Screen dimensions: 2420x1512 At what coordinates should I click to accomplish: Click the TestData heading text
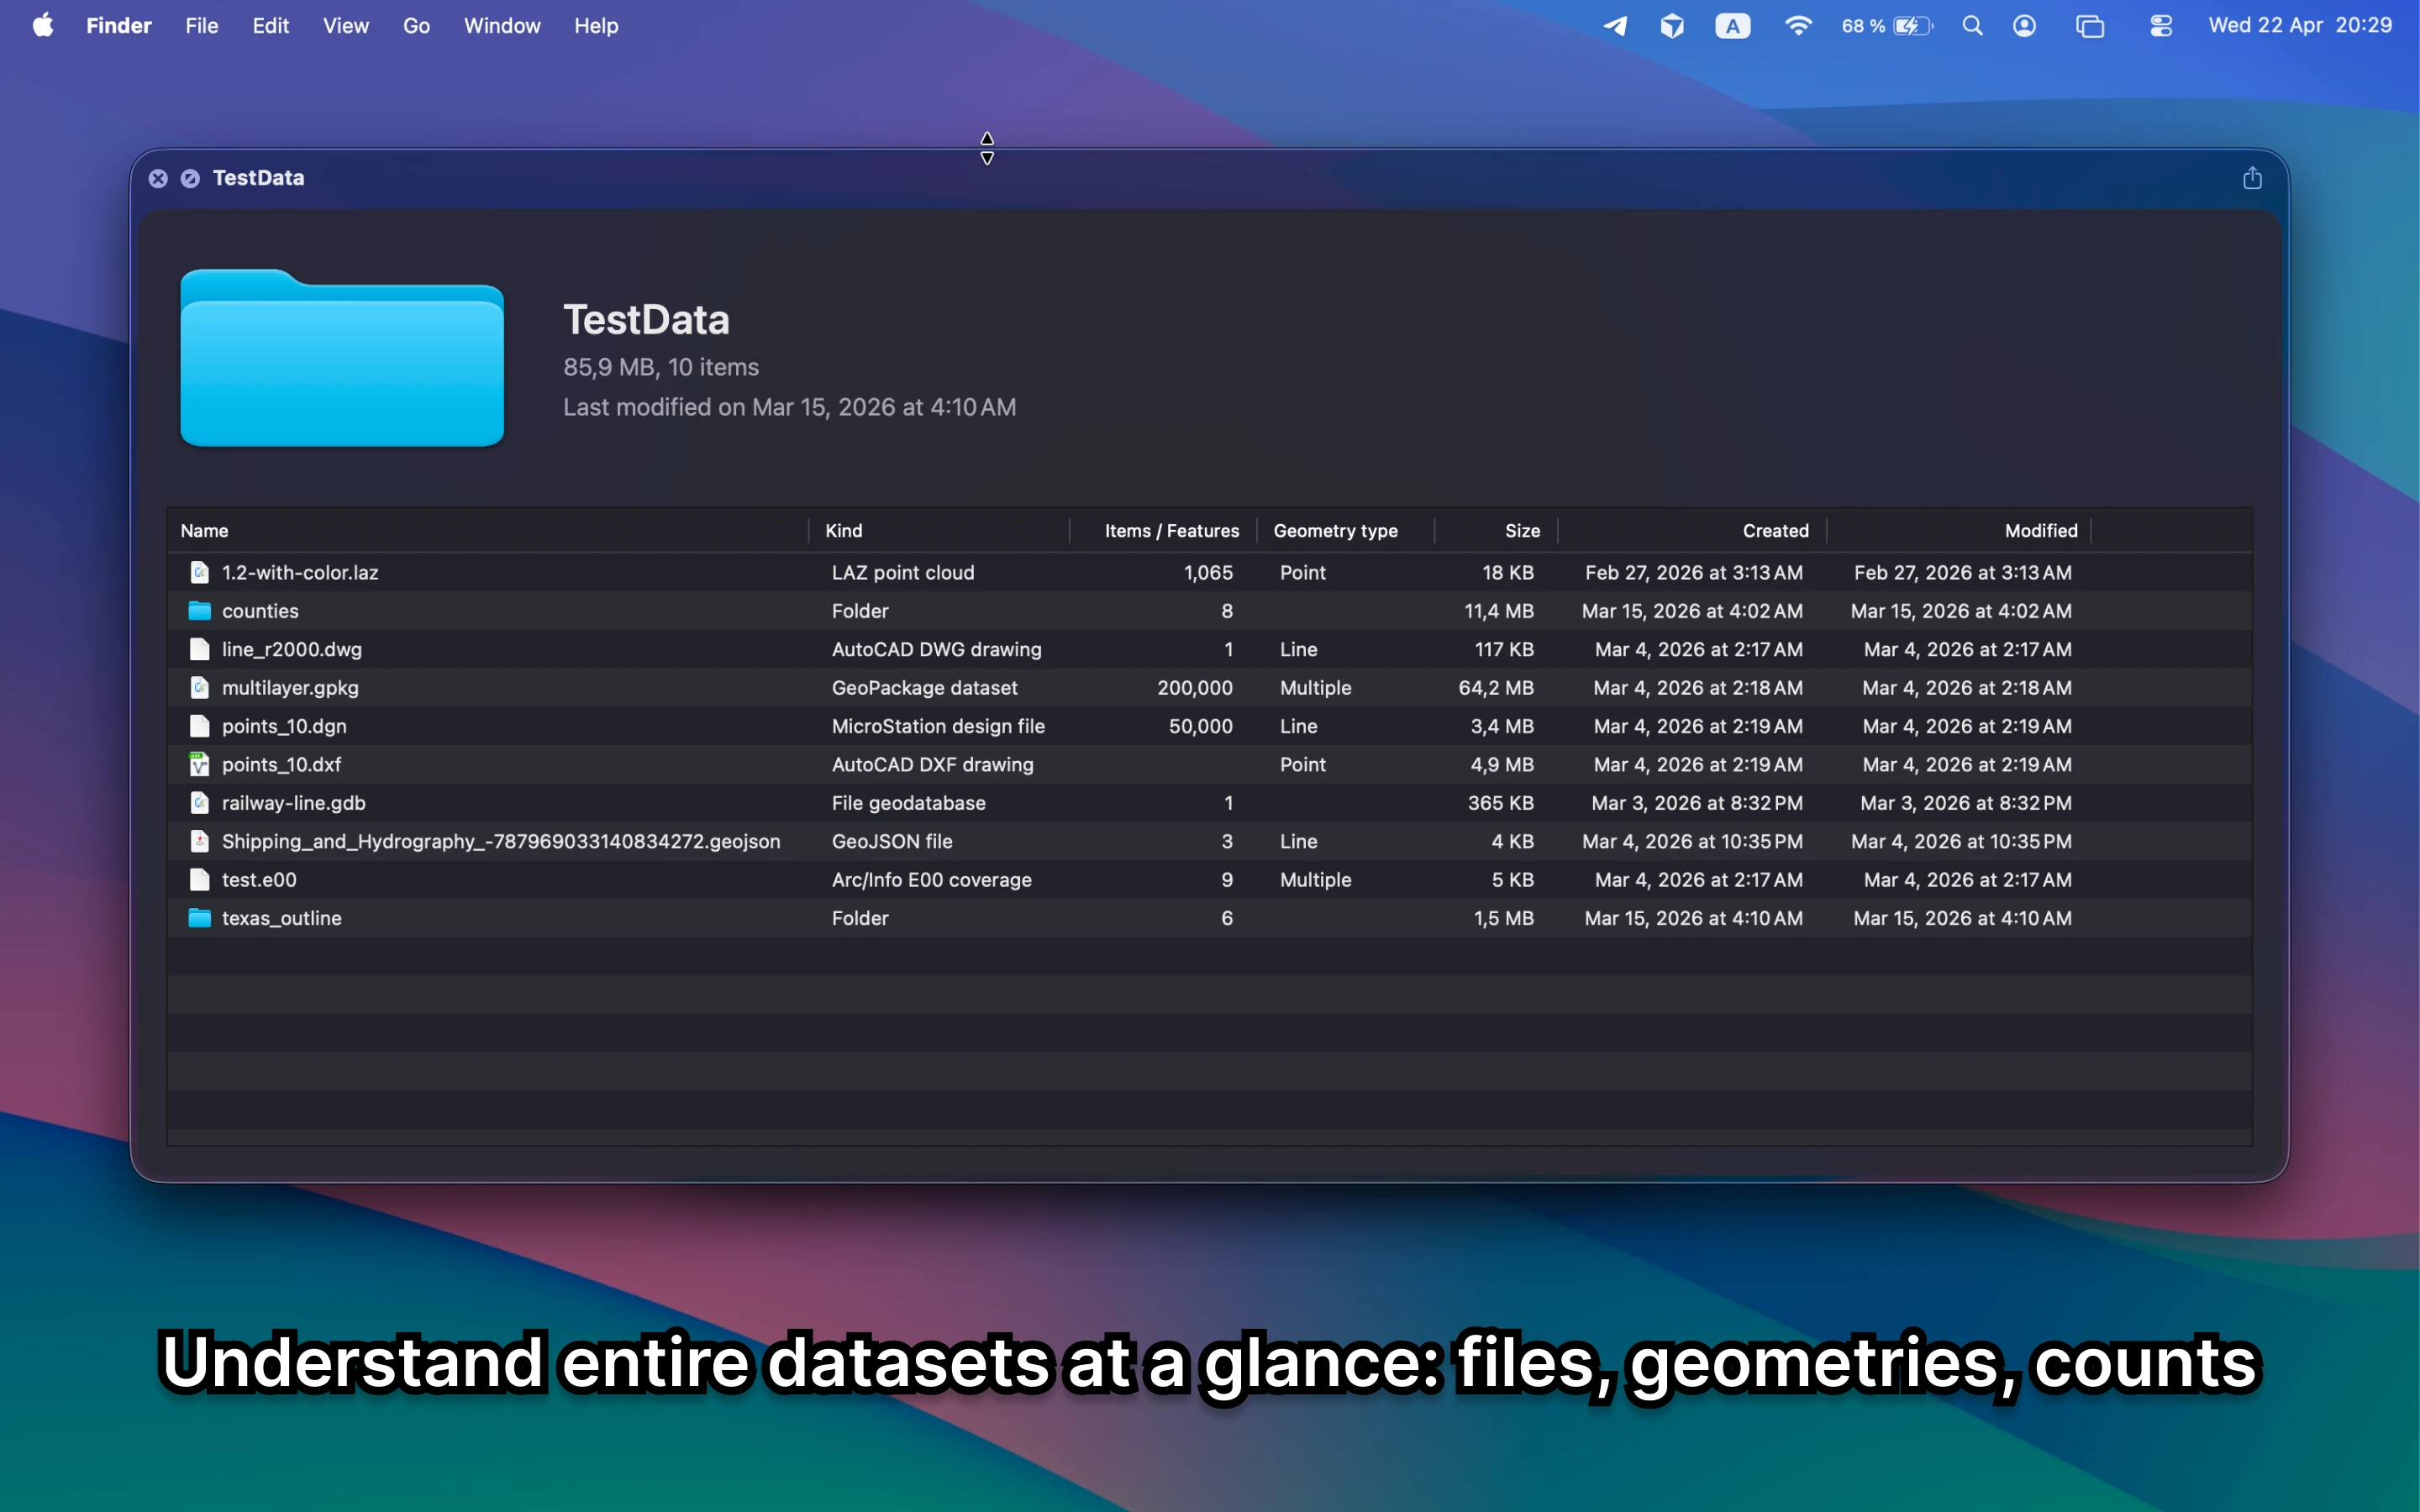click(x=647, y=320)
